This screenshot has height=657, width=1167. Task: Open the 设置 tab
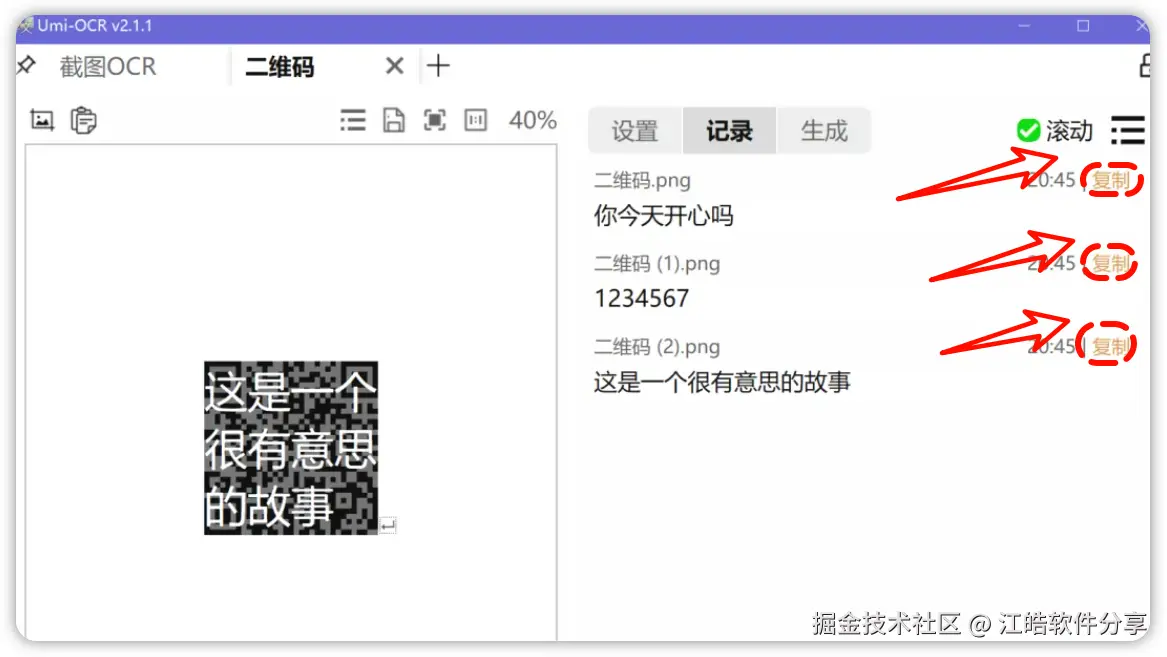point(635,131)
